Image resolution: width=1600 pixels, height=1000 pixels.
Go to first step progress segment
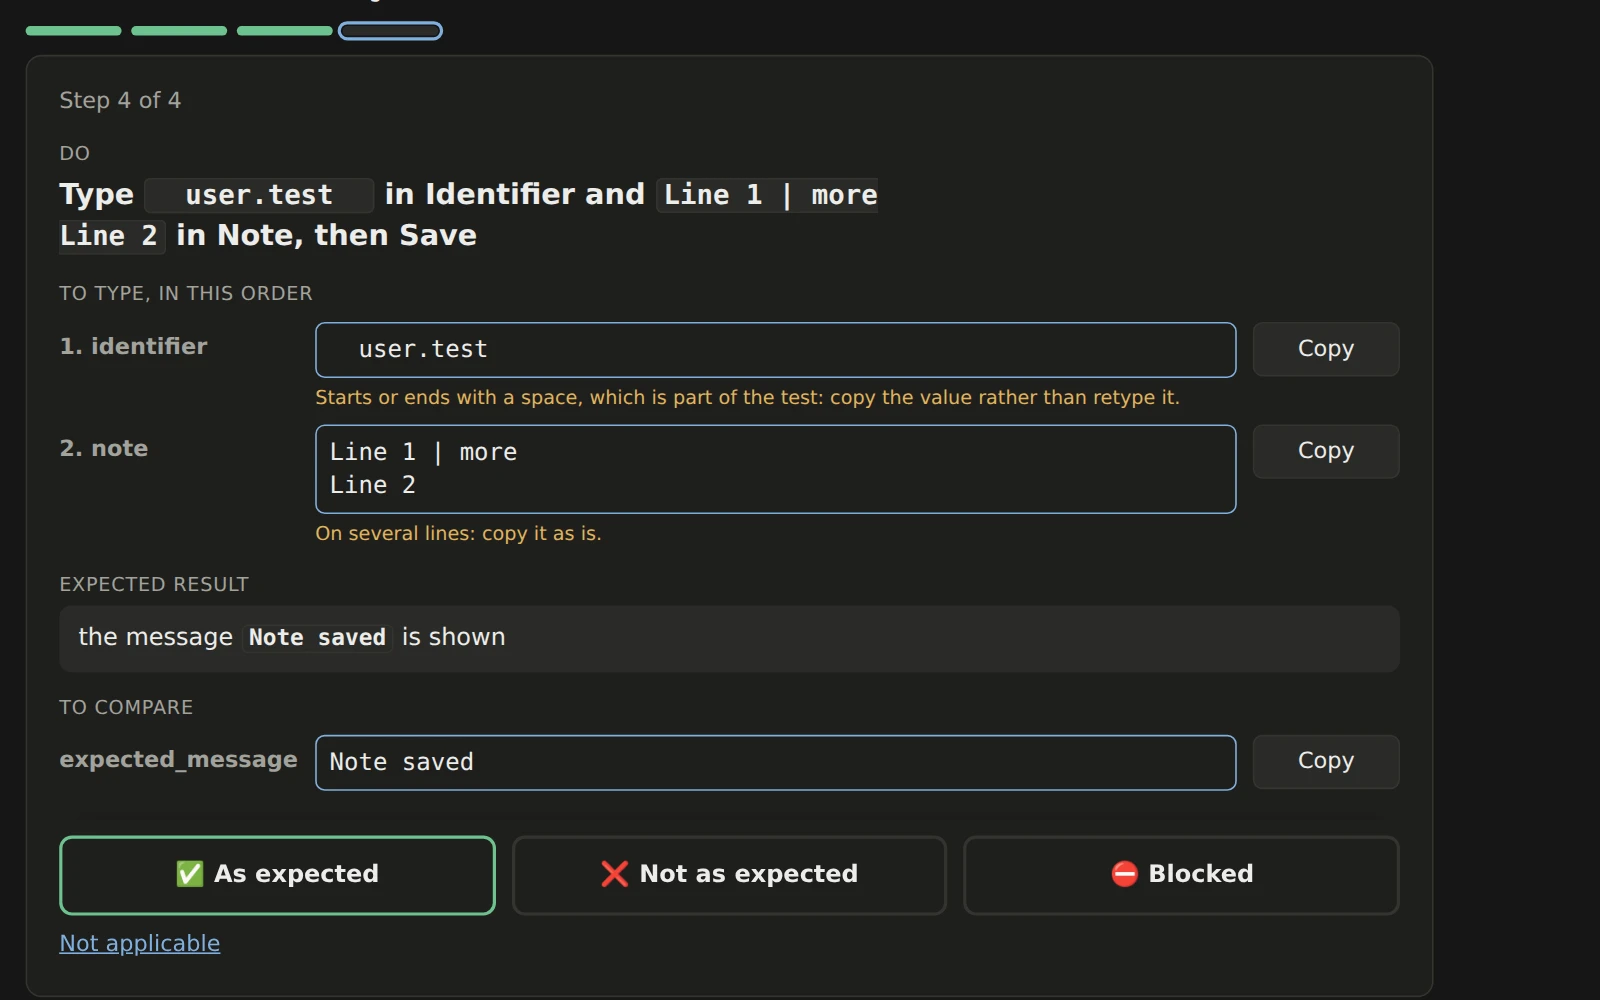click(x=74, y=31)
